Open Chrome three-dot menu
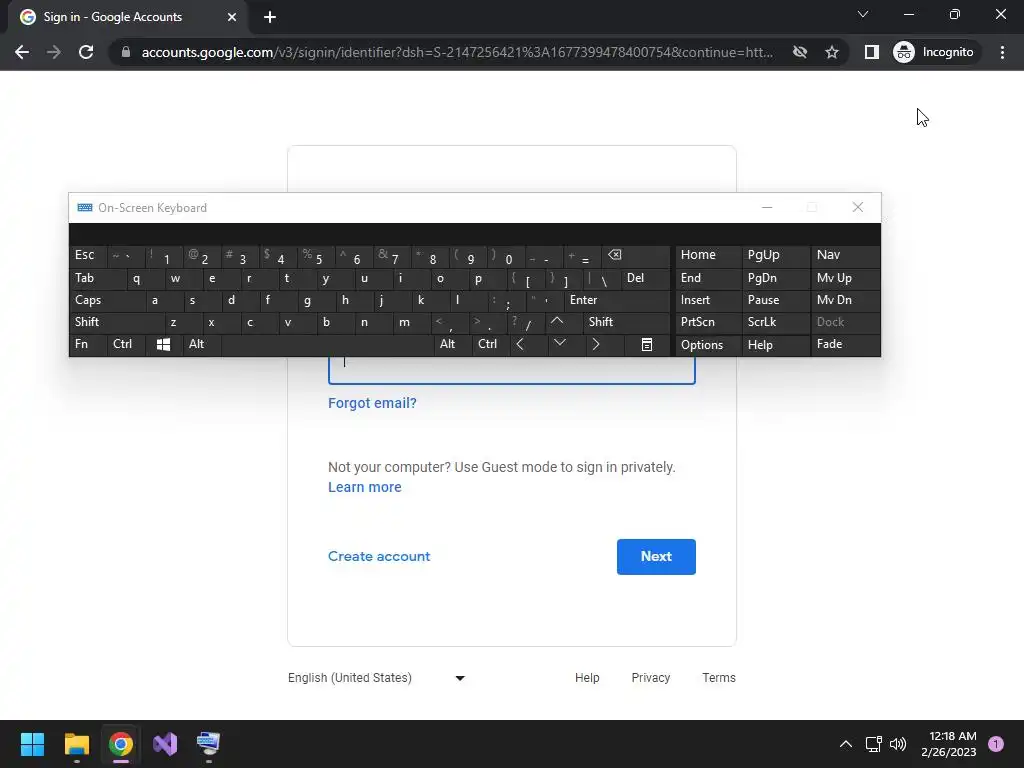The width and height of the screenshot is (1024, 768). pos(1002,52)
